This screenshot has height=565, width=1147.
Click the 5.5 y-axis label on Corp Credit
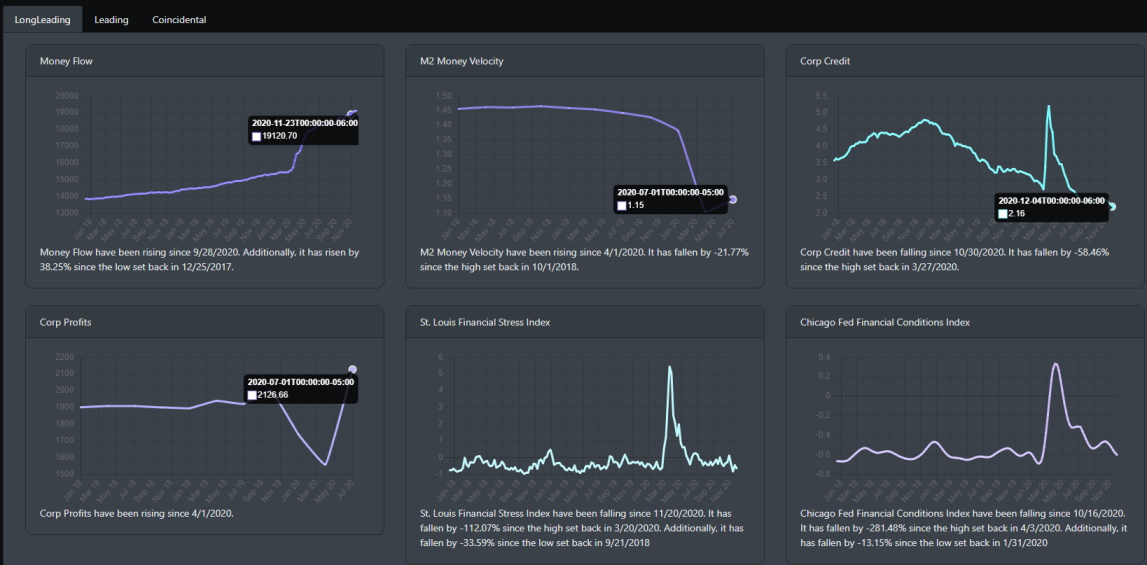[821, 96]
